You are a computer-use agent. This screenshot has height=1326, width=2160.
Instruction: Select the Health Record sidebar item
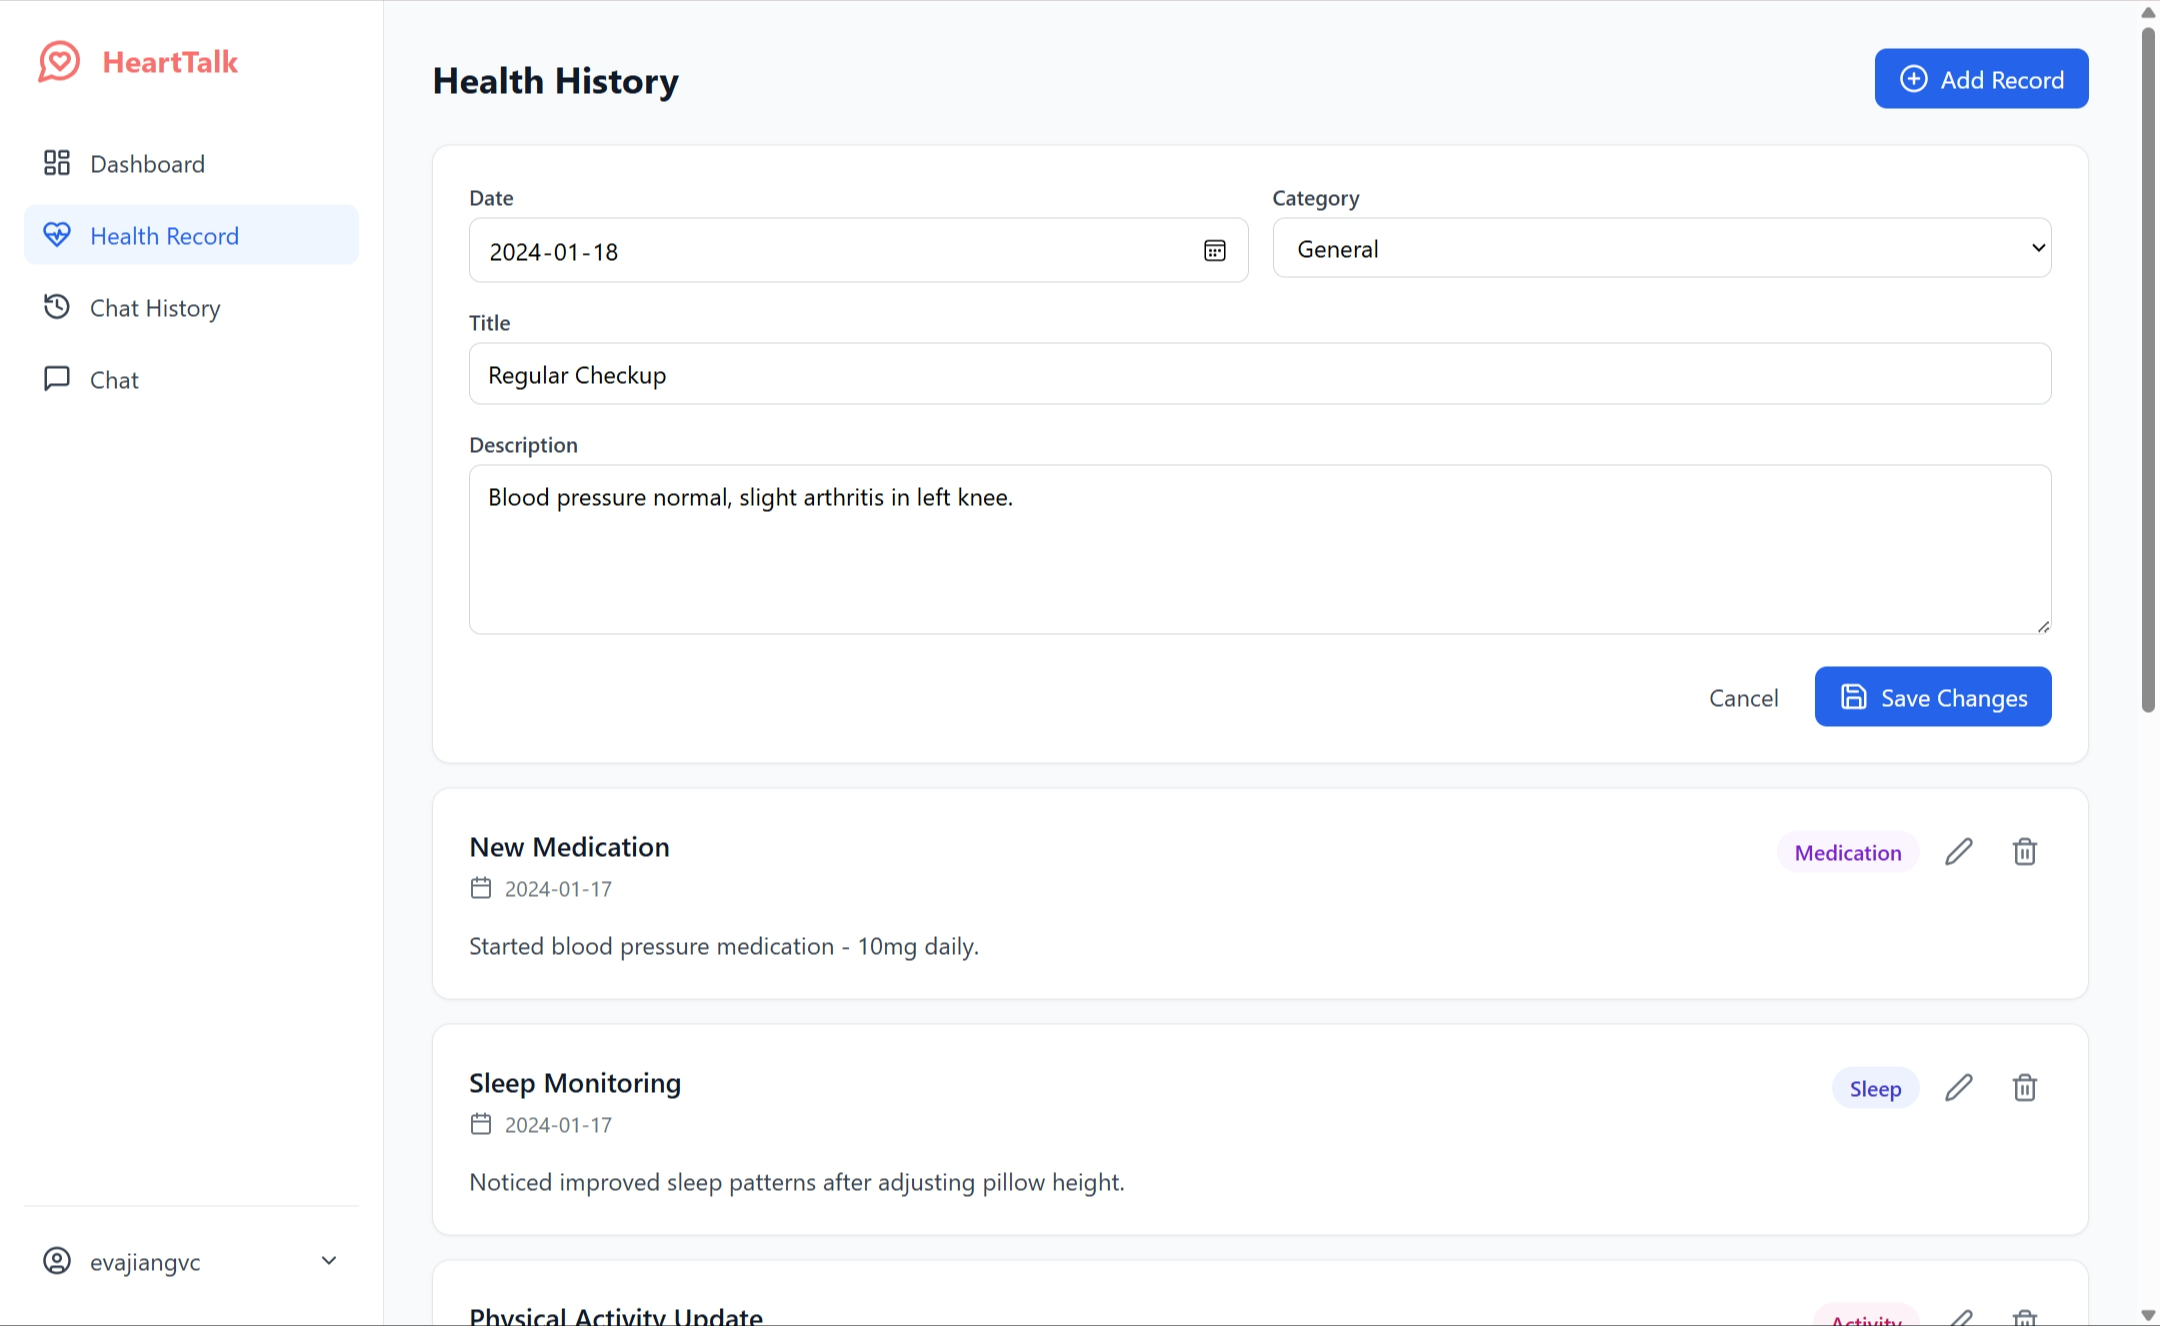click(164, 236)
